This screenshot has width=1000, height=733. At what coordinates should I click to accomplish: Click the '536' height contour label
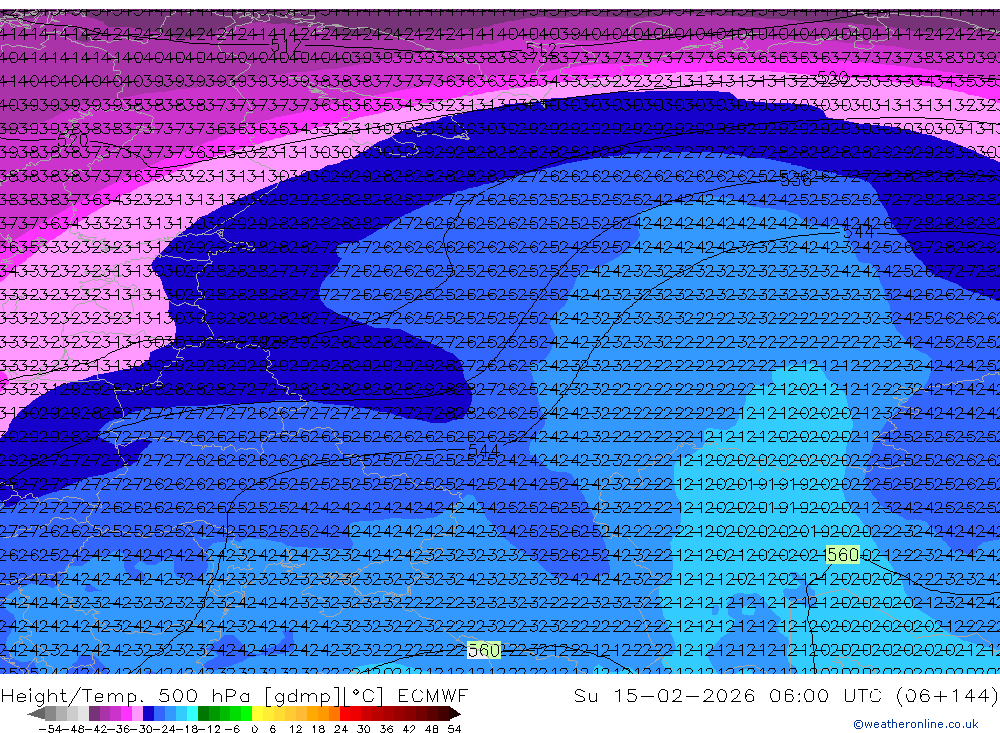pos(796,179)
